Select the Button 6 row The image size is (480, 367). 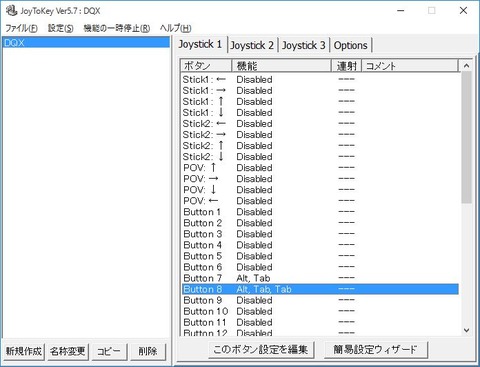tap(320, 267)
